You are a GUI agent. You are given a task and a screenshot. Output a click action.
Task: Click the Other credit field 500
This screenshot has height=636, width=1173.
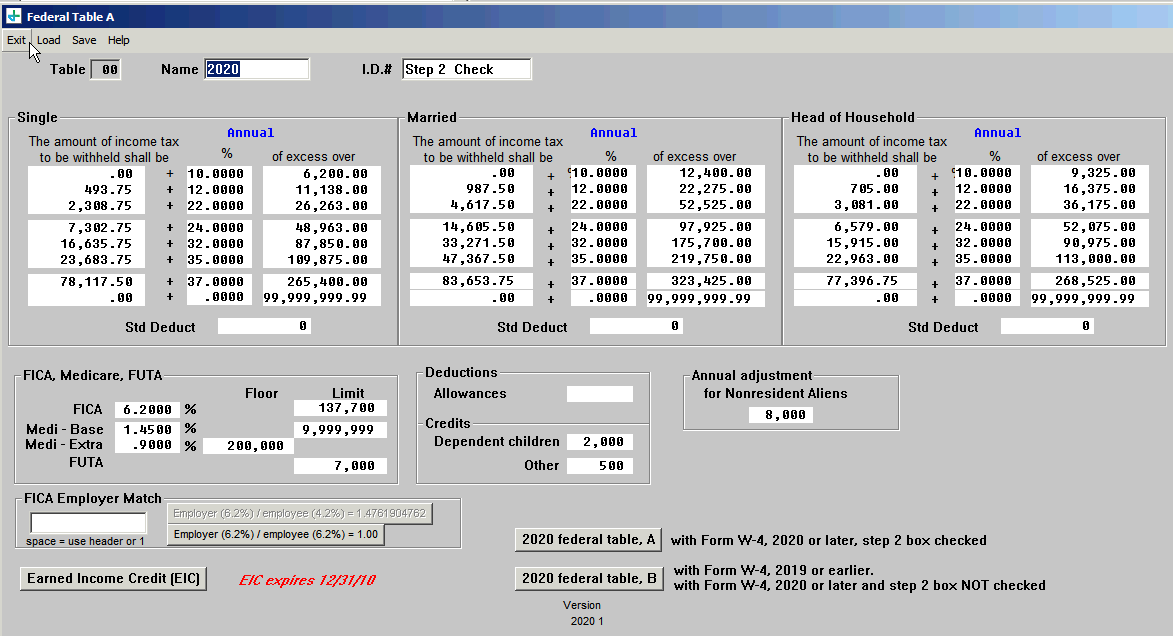click(x=600, y=465)
